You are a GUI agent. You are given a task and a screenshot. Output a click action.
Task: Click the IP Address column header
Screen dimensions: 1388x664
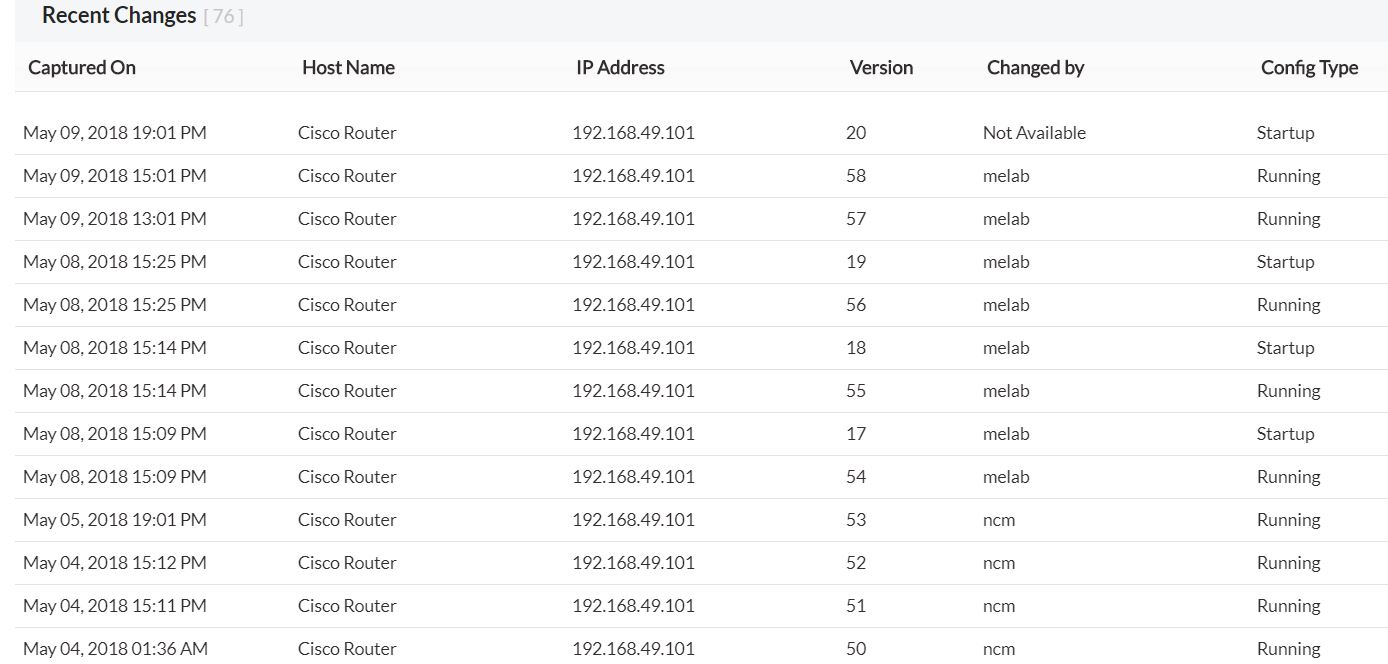tap(620, 68)
